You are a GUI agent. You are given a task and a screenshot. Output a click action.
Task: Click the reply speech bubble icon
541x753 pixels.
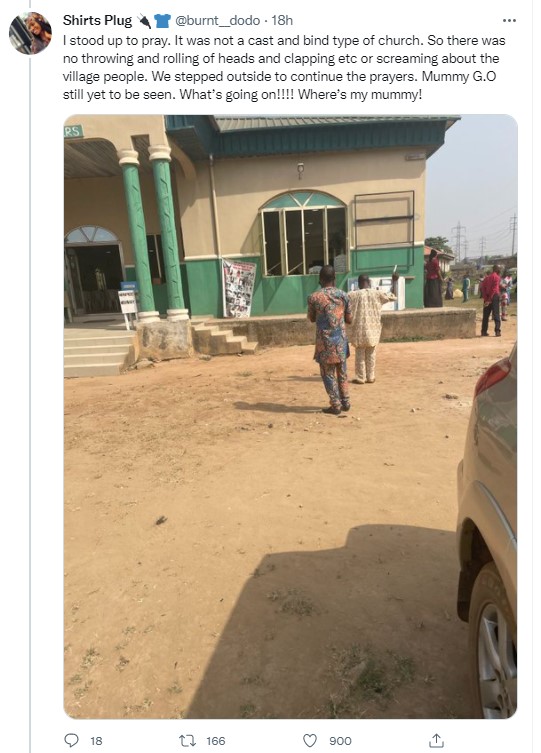[x=71, y=740]
